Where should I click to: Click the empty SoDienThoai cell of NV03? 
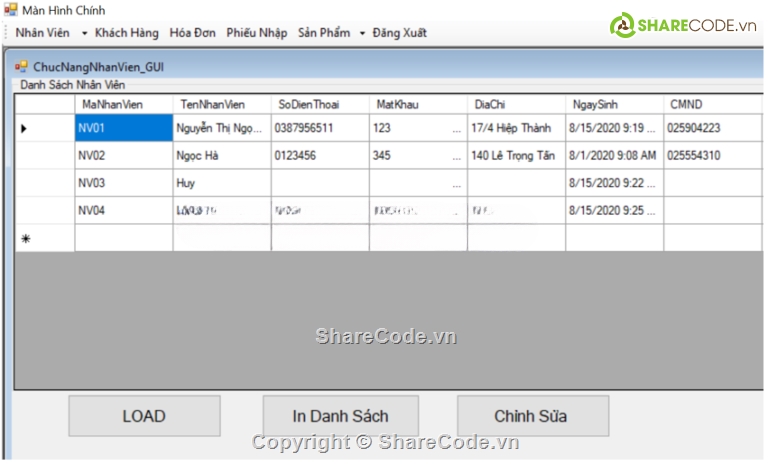[x=320, y=183]
